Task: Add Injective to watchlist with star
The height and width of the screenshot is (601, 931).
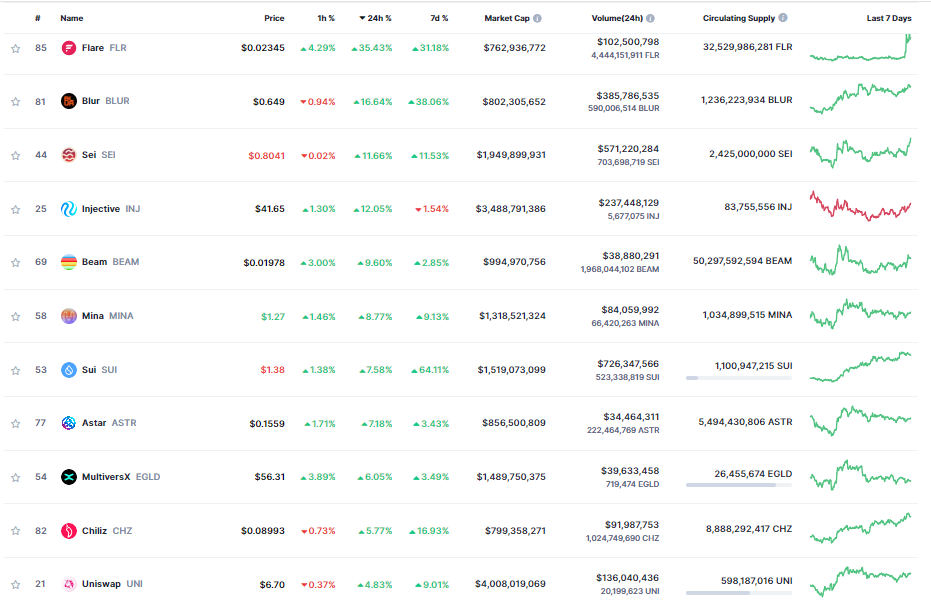Action: pos(15,210)
